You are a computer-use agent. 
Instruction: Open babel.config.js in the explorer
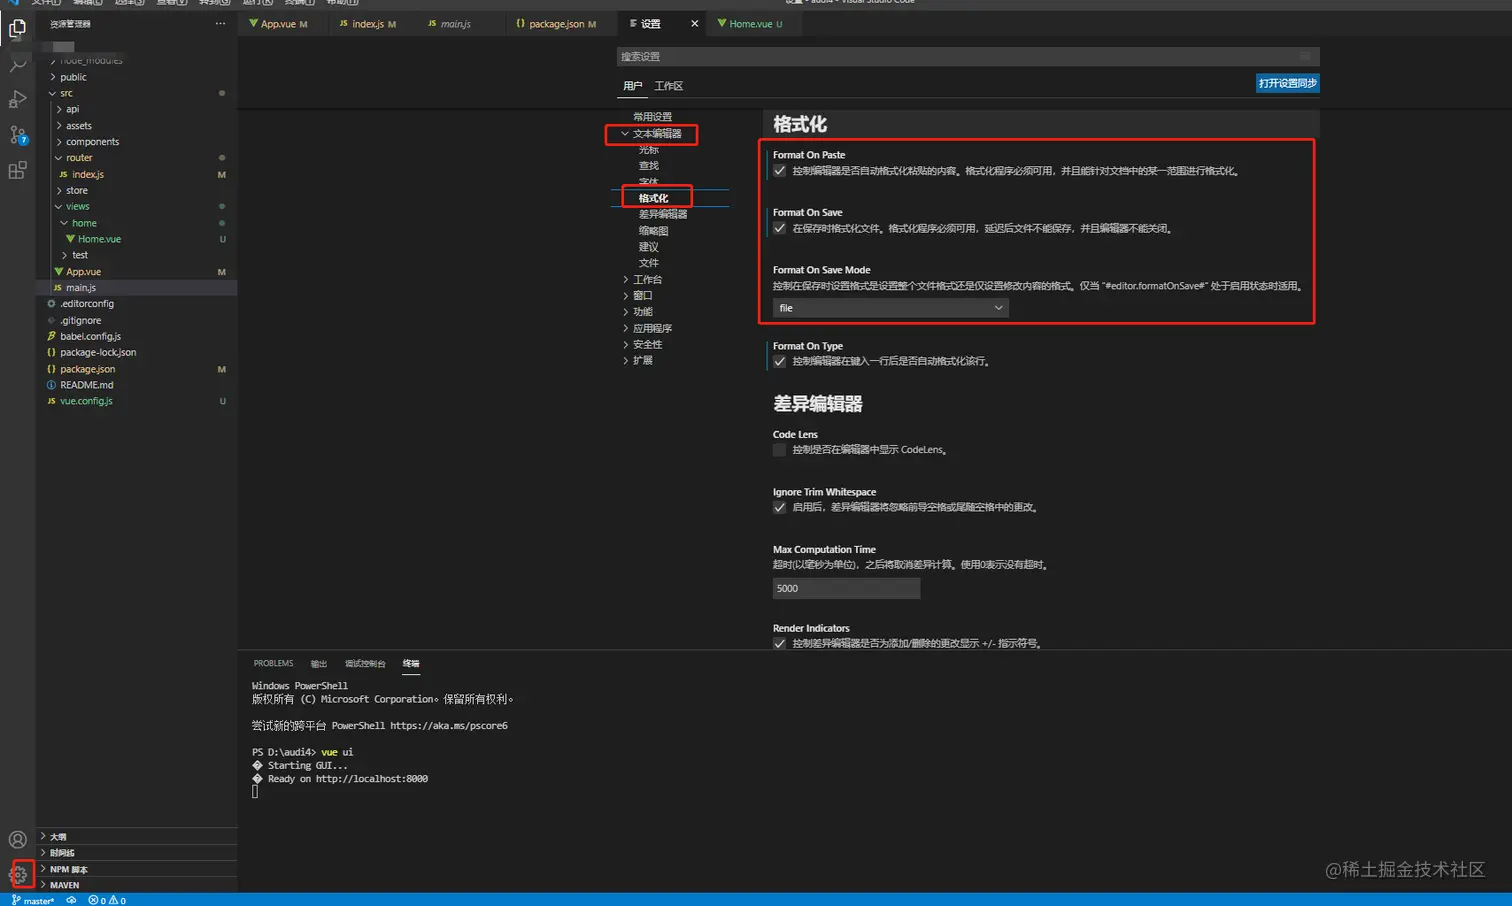pyautogui.click(x=90, y=336)
